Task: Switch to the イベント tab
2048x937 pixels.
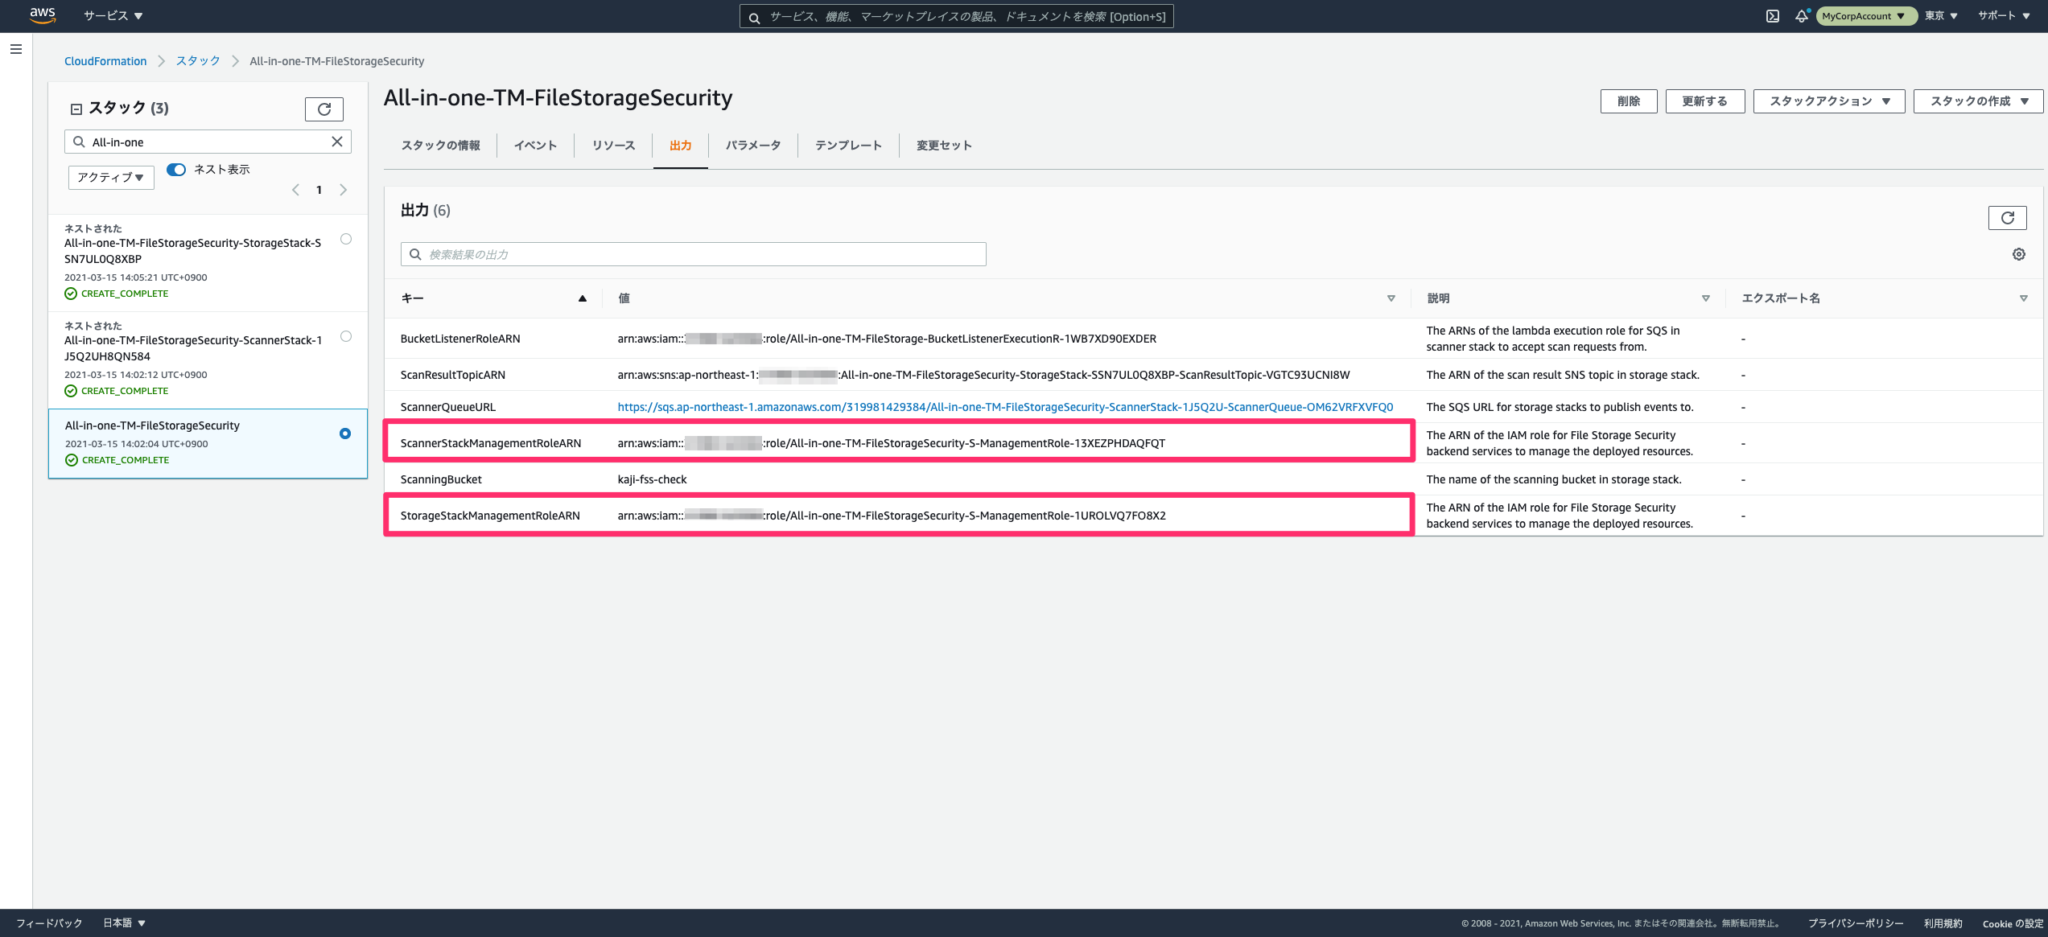Action: (535, 145)
